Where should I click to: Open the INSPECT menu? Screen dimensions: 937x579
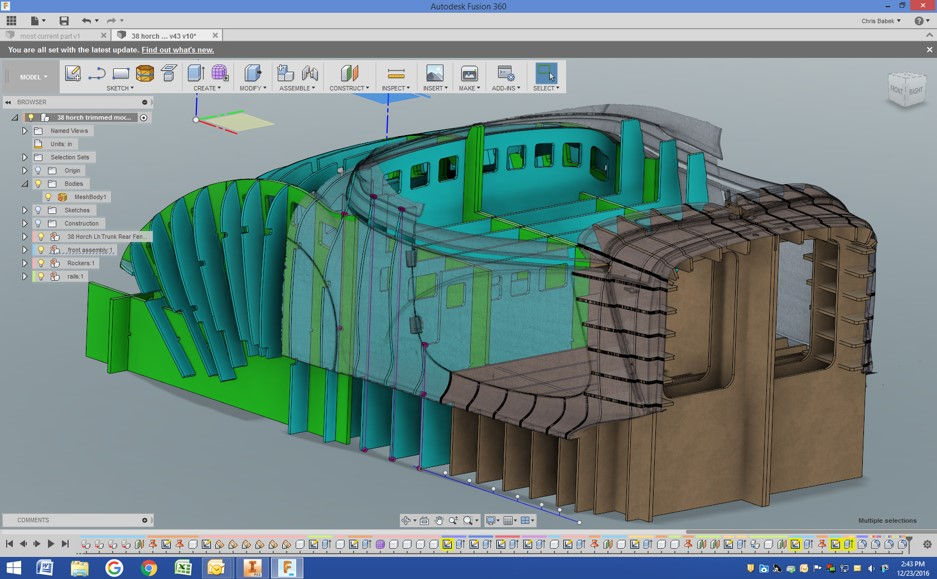[x=396, y=88]
